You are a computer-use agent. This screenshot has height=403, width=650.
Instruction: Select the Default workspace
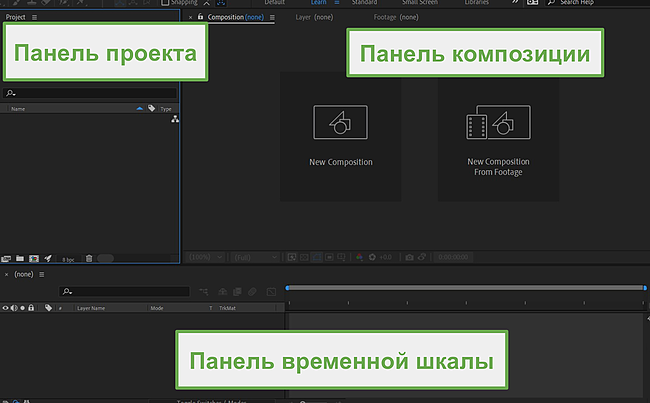tap(275, 2)
